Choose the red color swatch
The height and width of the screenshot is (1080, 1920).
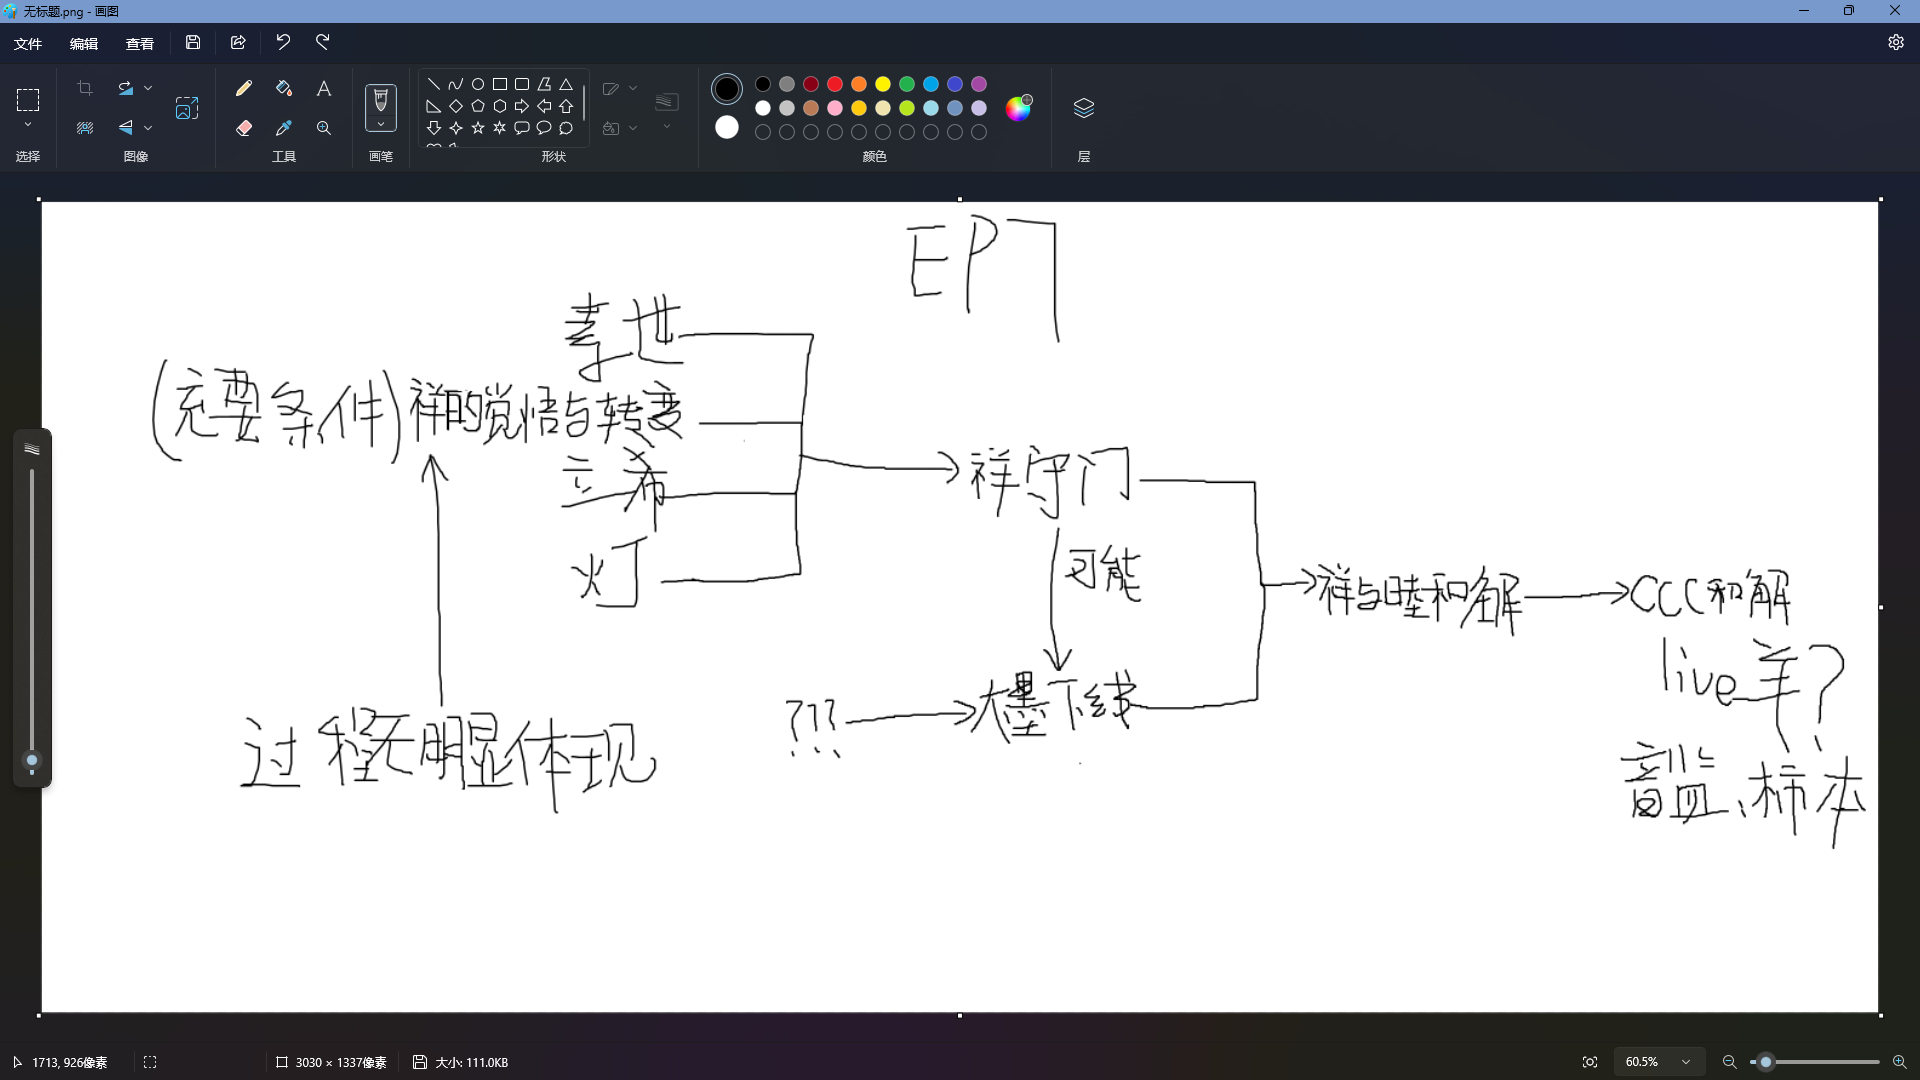coord(835,84)
